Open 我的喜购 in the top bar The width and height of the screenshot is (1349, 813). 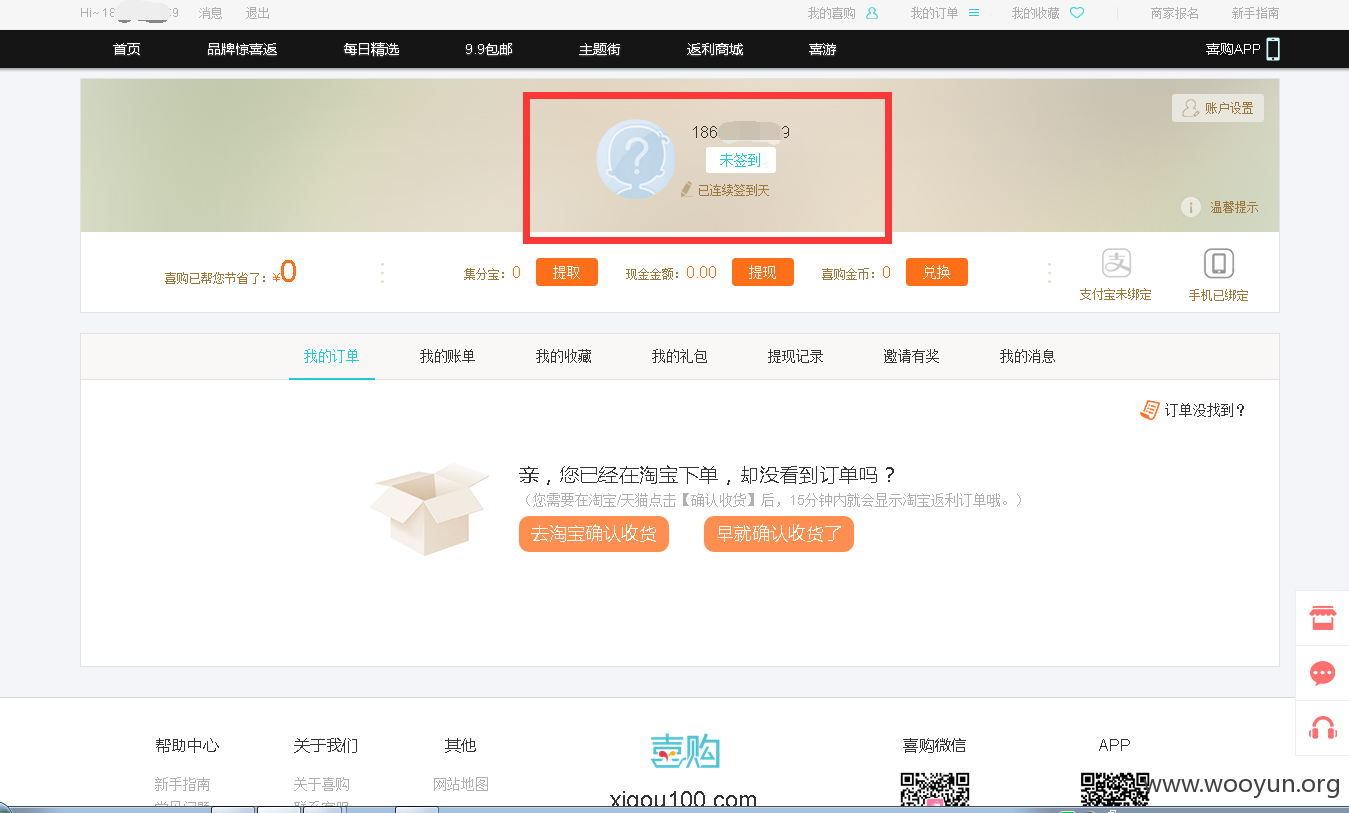tap(832, 13)
